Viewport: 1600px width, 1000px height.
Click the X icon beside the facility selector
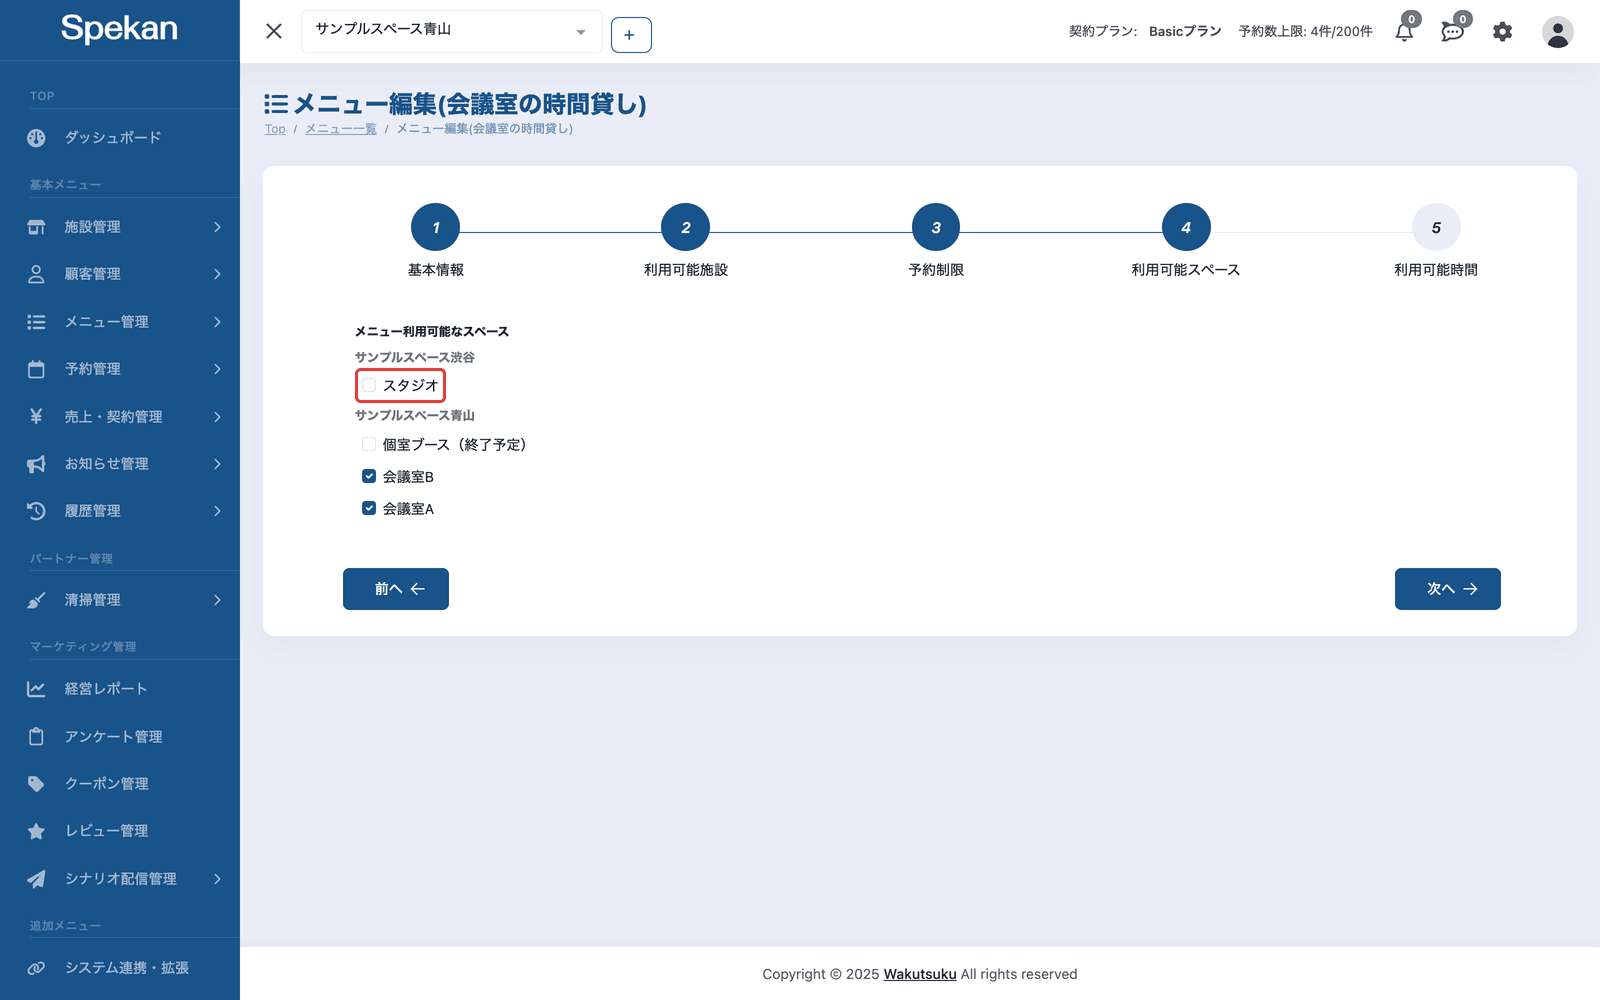click(274, 31)
